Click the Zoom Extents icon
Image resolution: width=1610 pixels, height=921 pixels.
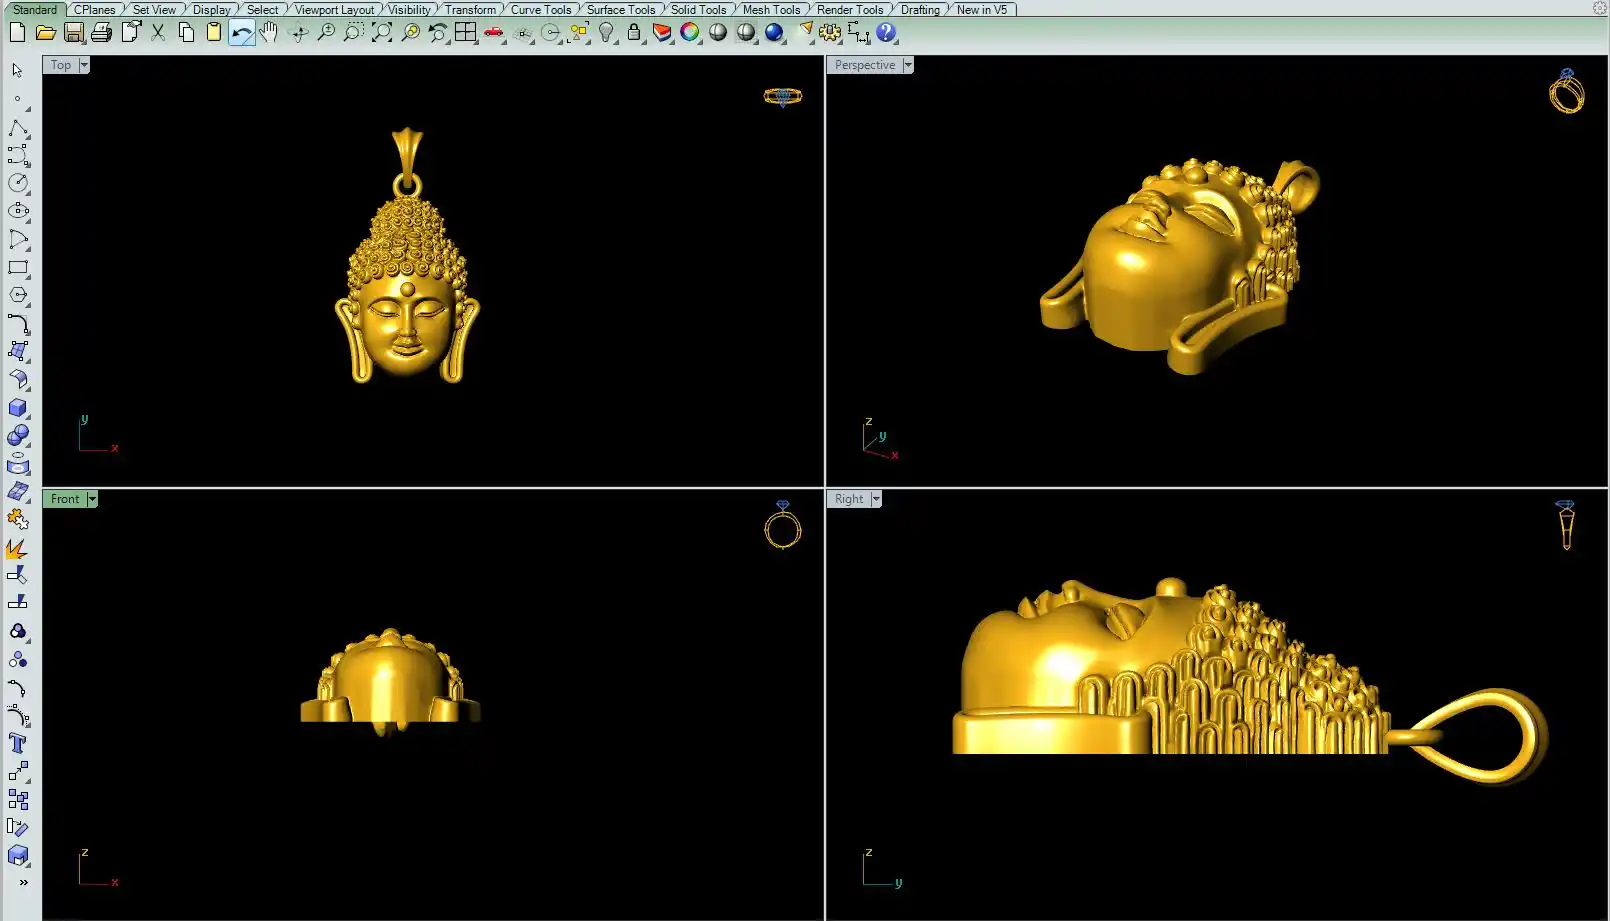(382, 33)
